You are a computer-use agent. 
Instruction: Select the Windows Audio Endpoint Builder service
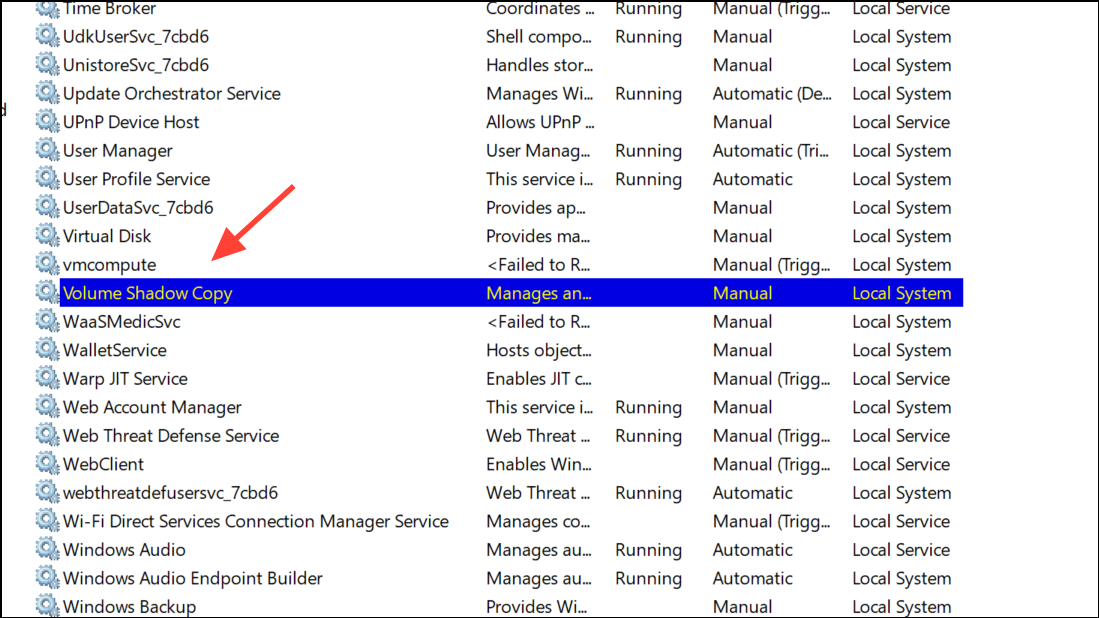(193, 578)
